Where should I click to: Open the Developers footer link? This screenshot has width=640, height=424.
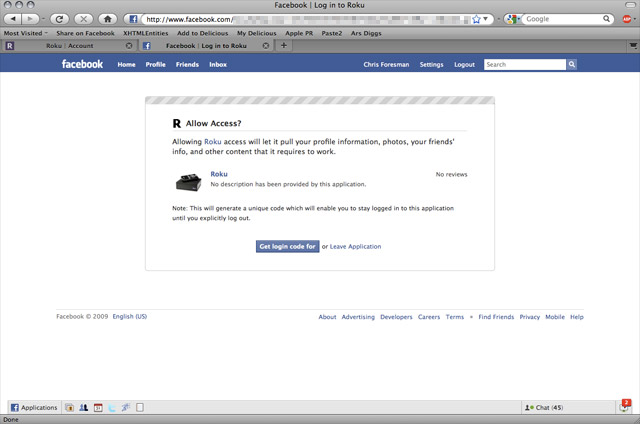point(396,317)
